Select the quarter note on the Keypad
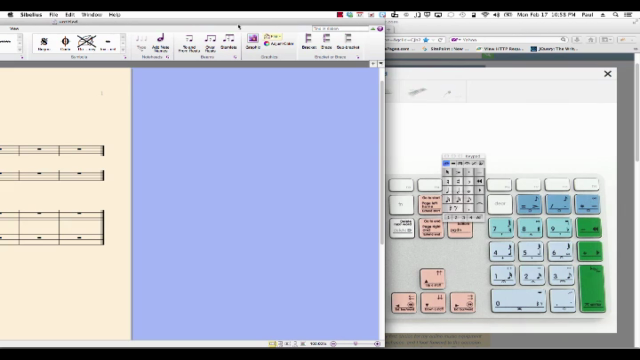Screen dimensions: 640x360 click(x=447, y=190)
